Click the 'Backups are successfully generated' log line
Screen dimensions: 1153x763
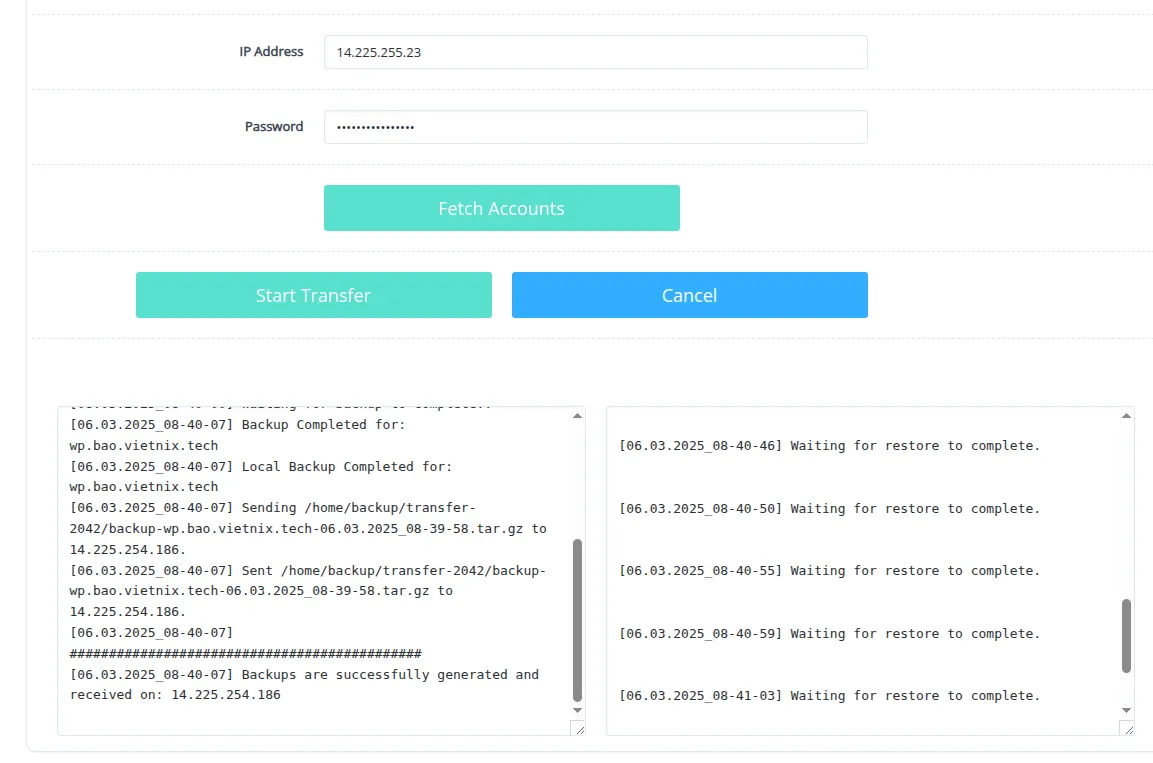coord(304,675)
